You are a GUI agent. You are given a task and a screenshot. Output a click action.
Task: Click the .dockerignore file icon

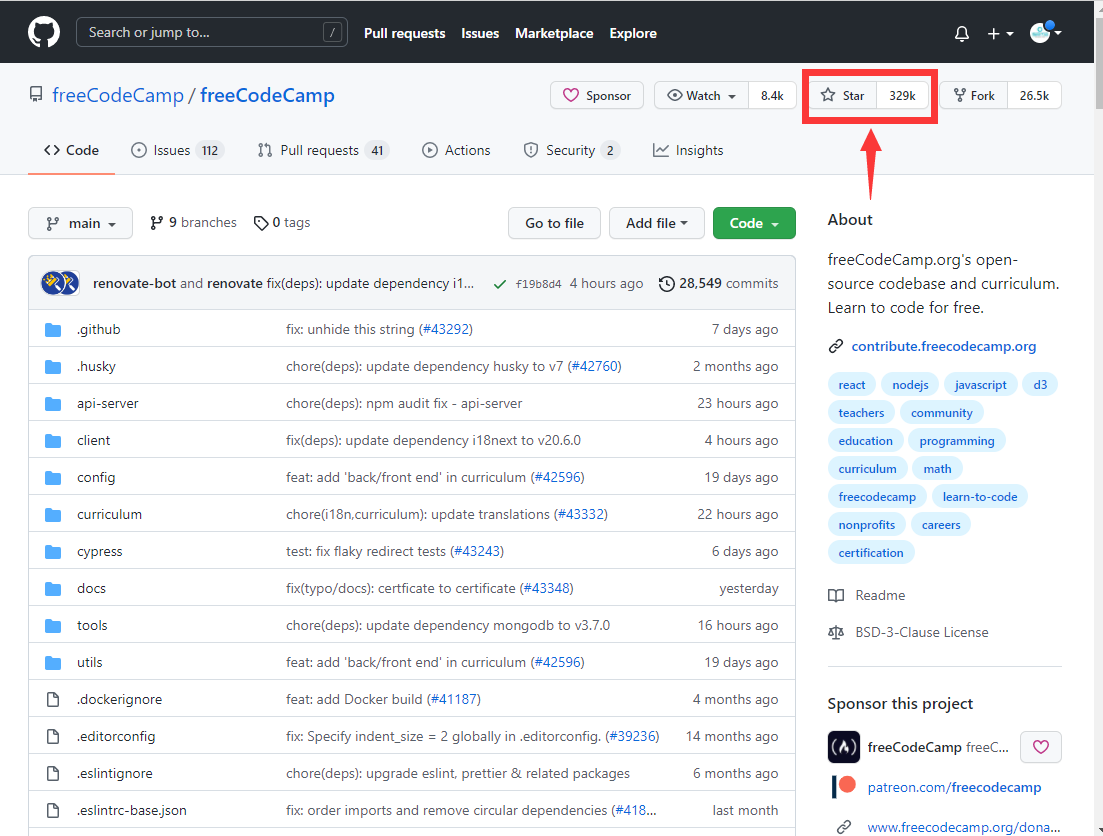[53, 699]
